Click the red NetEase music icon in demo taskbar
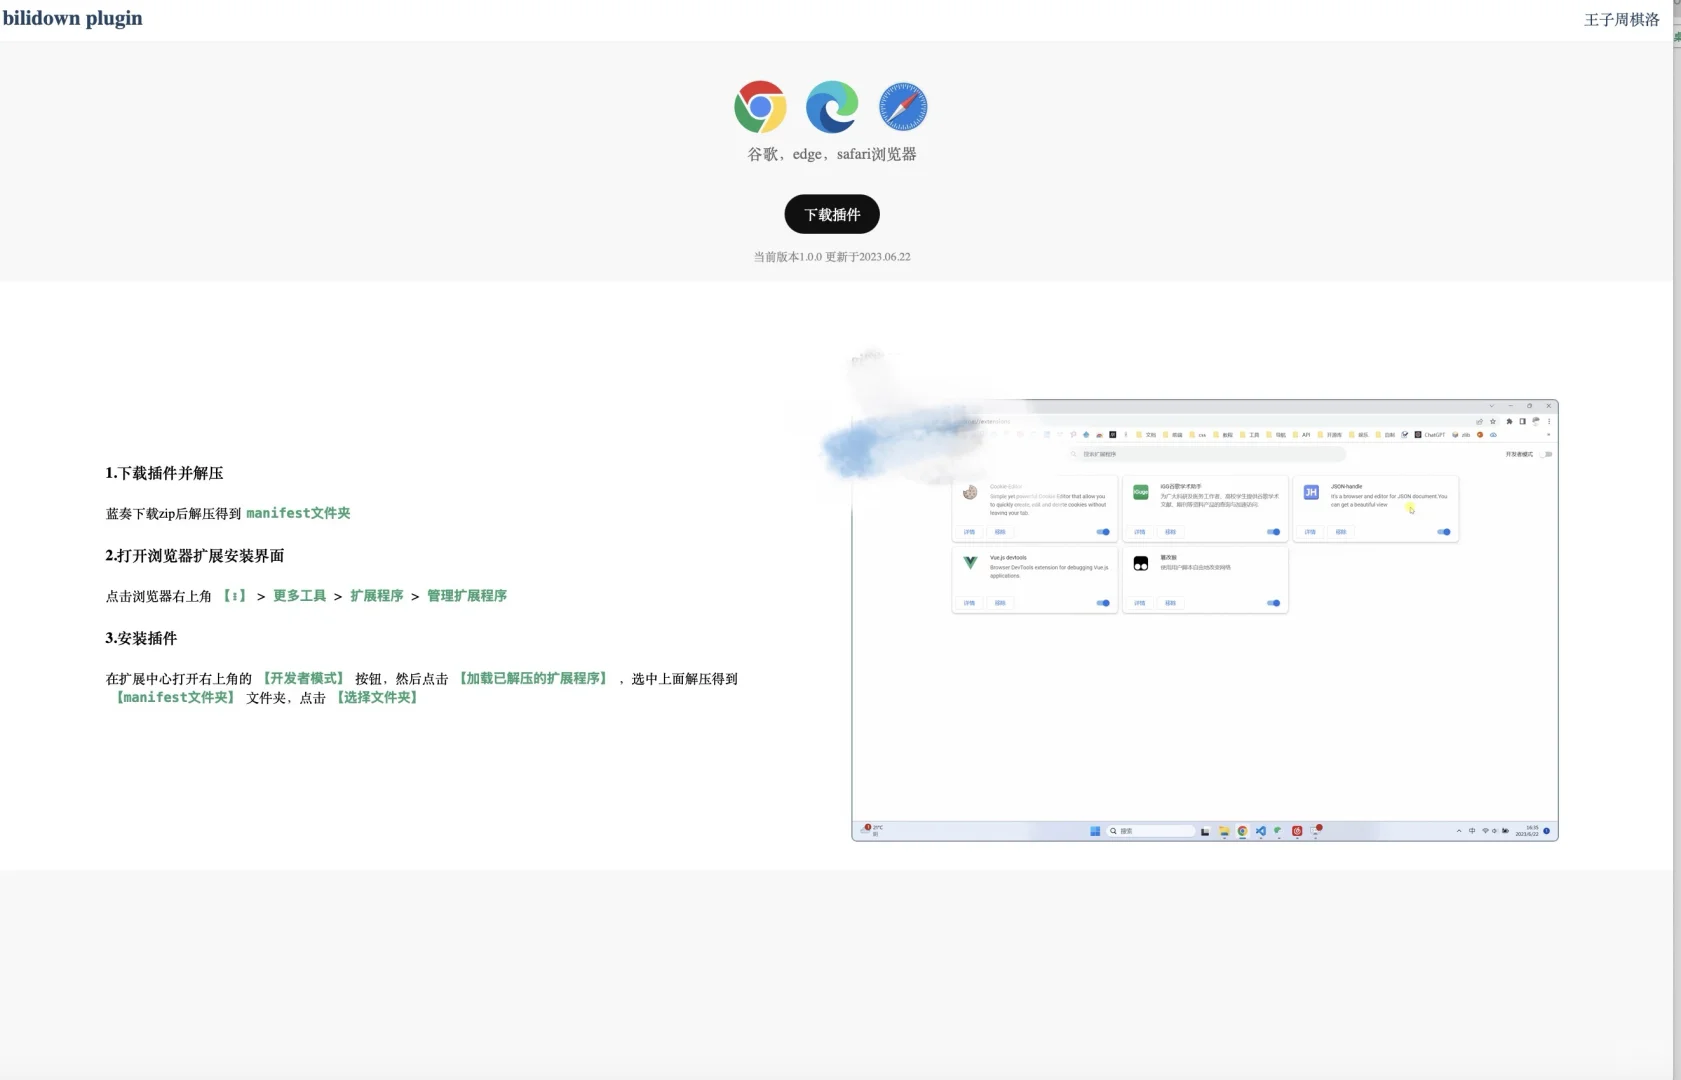The height and width of the screenshot is (1080, 1681). (1297, 831)
